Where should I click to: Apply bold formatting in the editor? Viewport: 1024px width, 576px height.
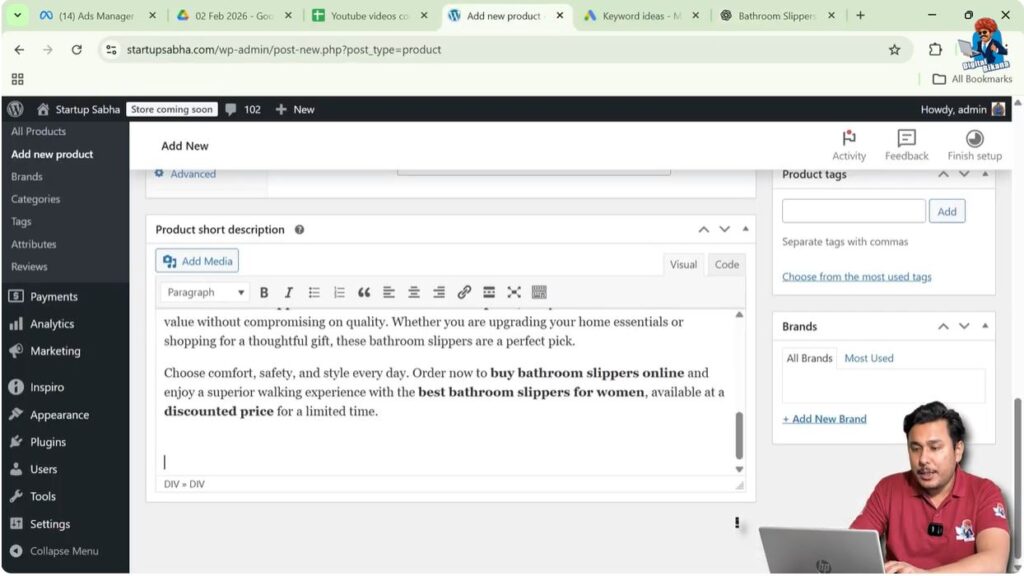pos(264,292)
